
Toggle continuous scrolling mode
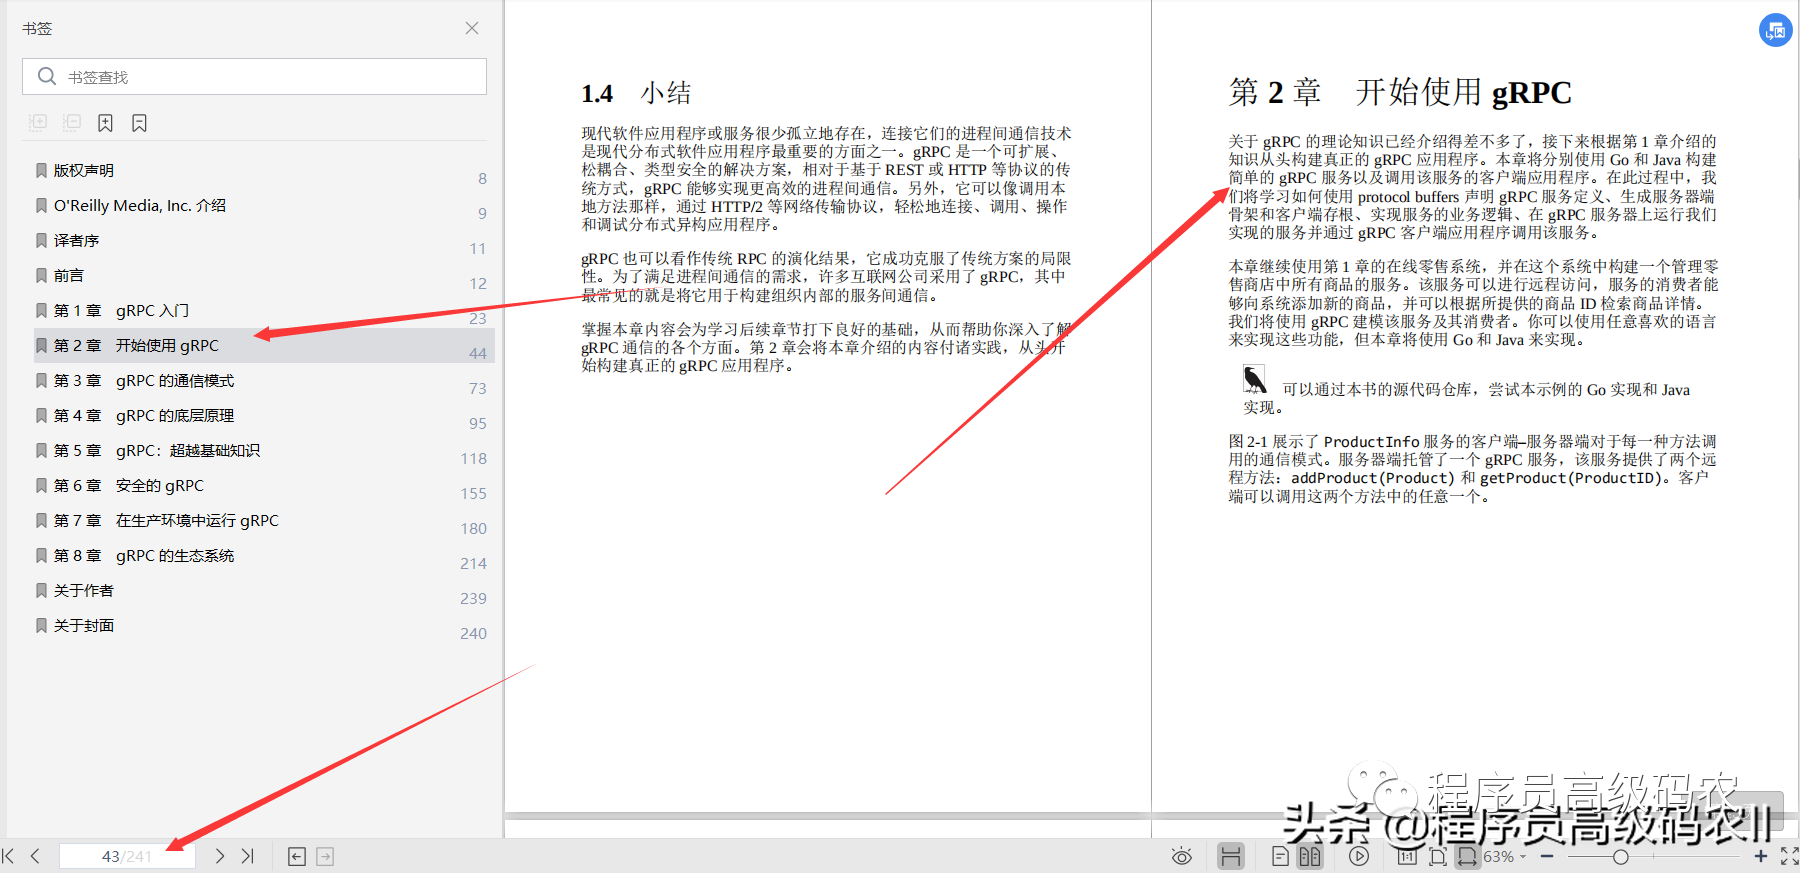tap(1231, 857)
